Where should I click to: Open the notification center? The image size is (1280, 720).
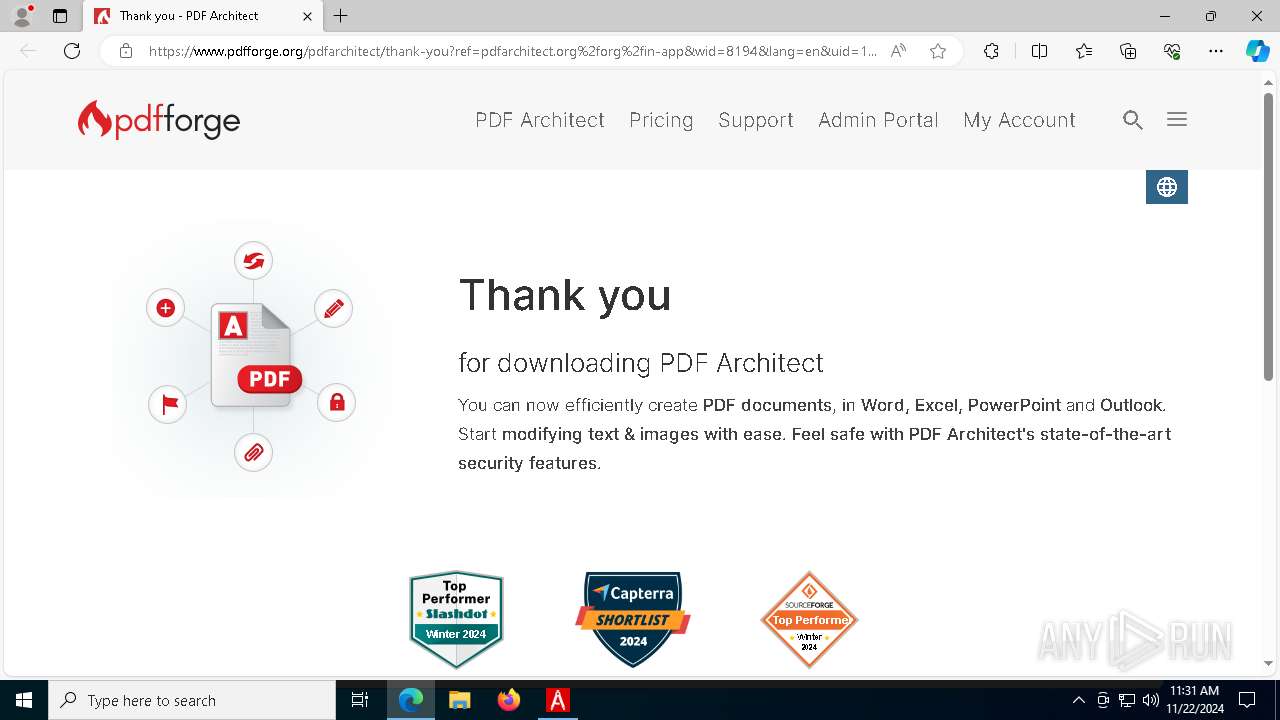click(x=1247, y=700)
